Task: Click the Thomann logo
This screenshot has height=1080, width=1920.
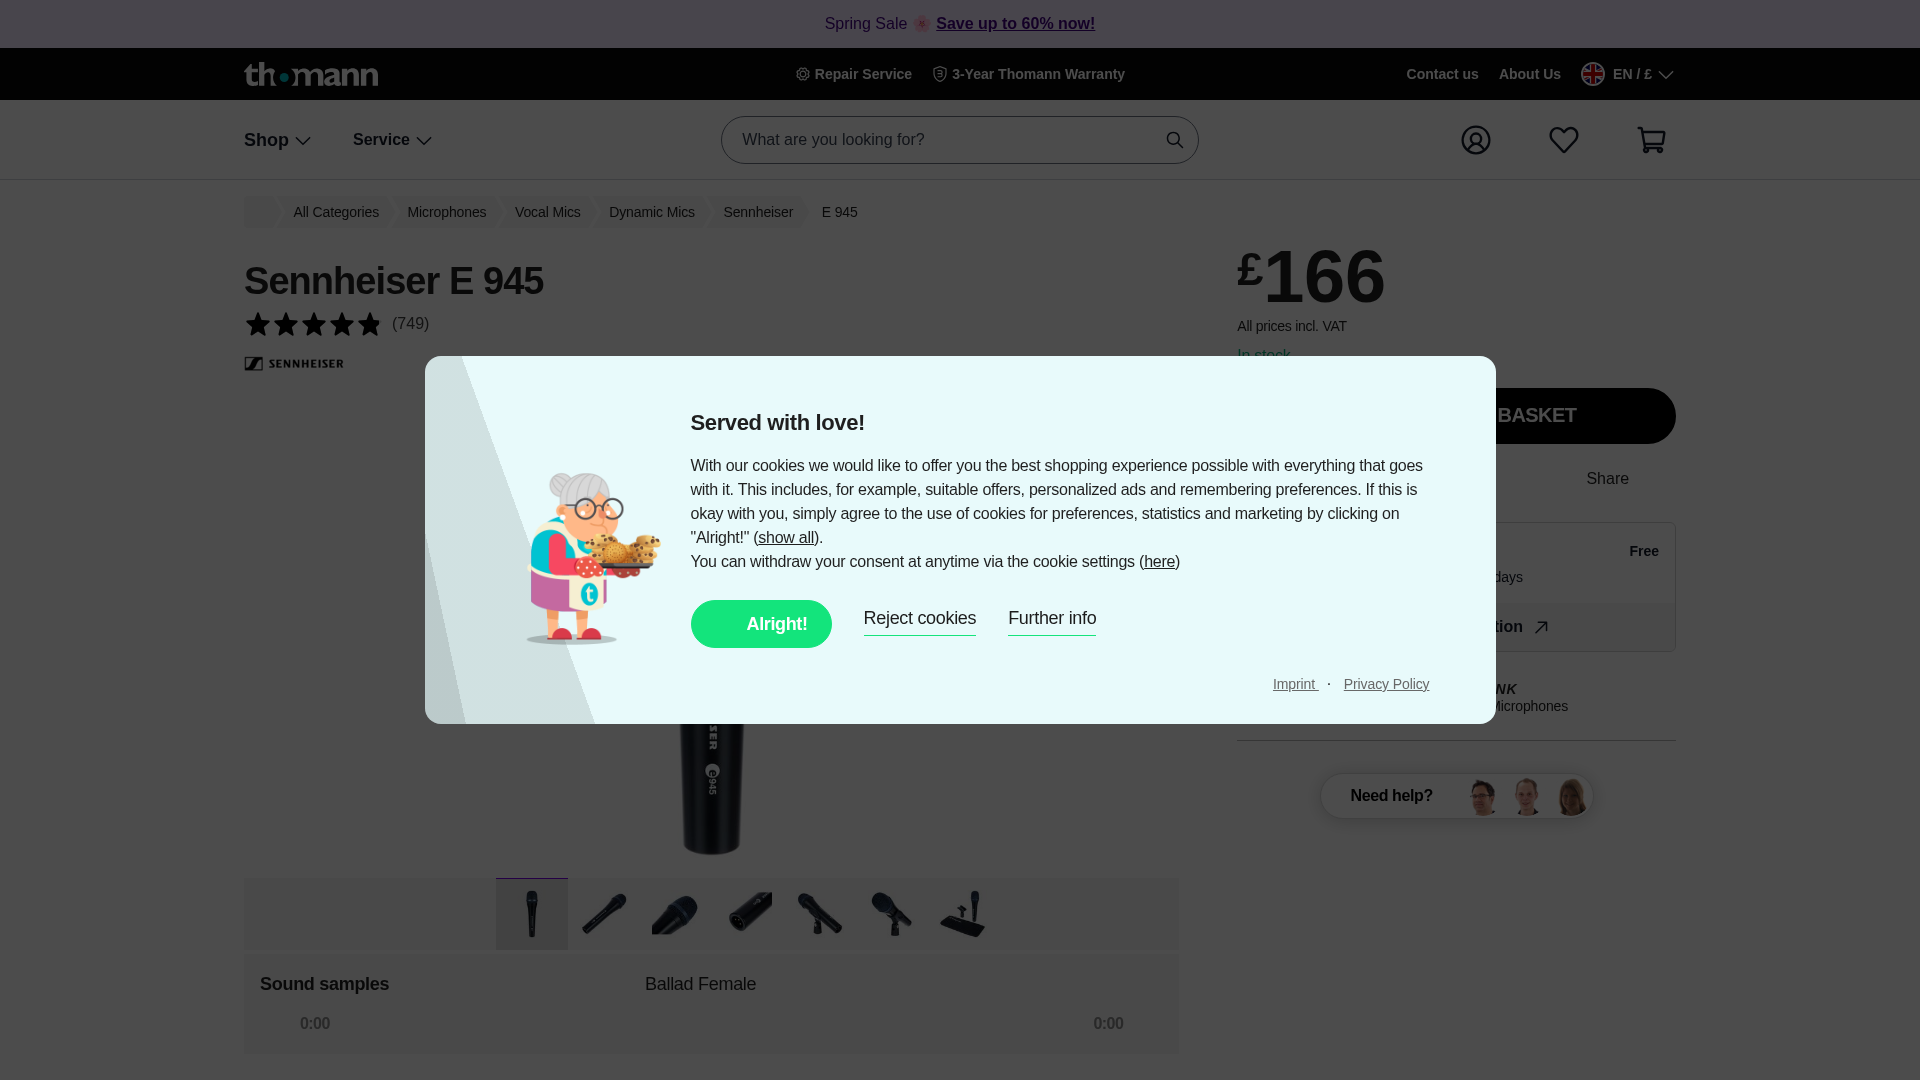Action: 310,74
